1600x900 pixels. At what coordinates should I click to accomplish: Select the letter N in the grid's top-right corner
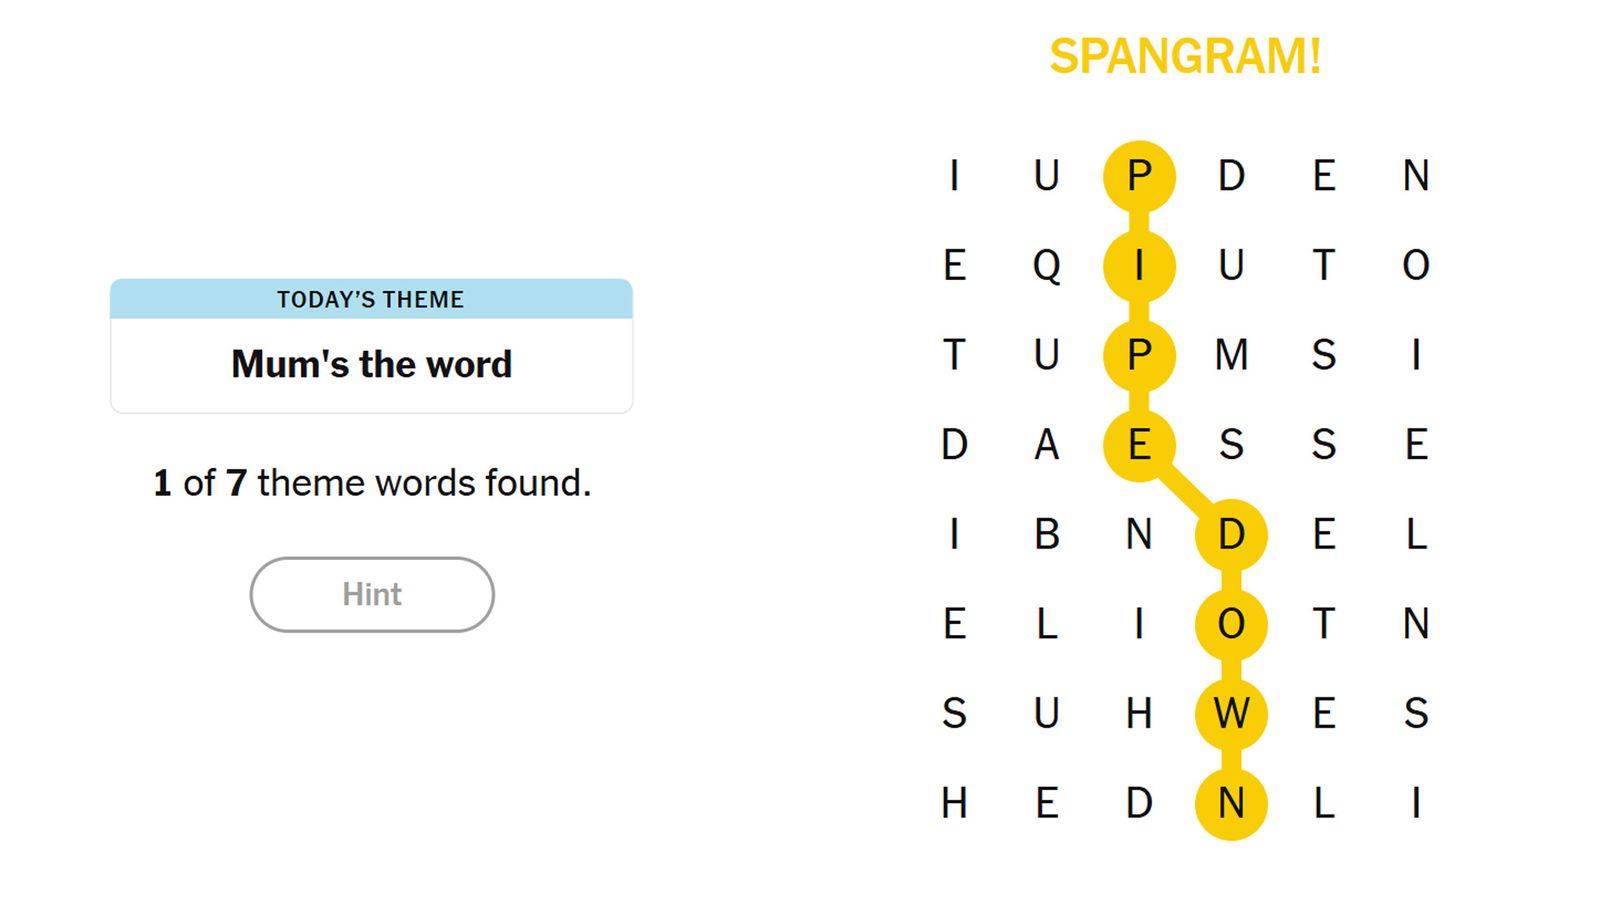[x=1416, y=176]
